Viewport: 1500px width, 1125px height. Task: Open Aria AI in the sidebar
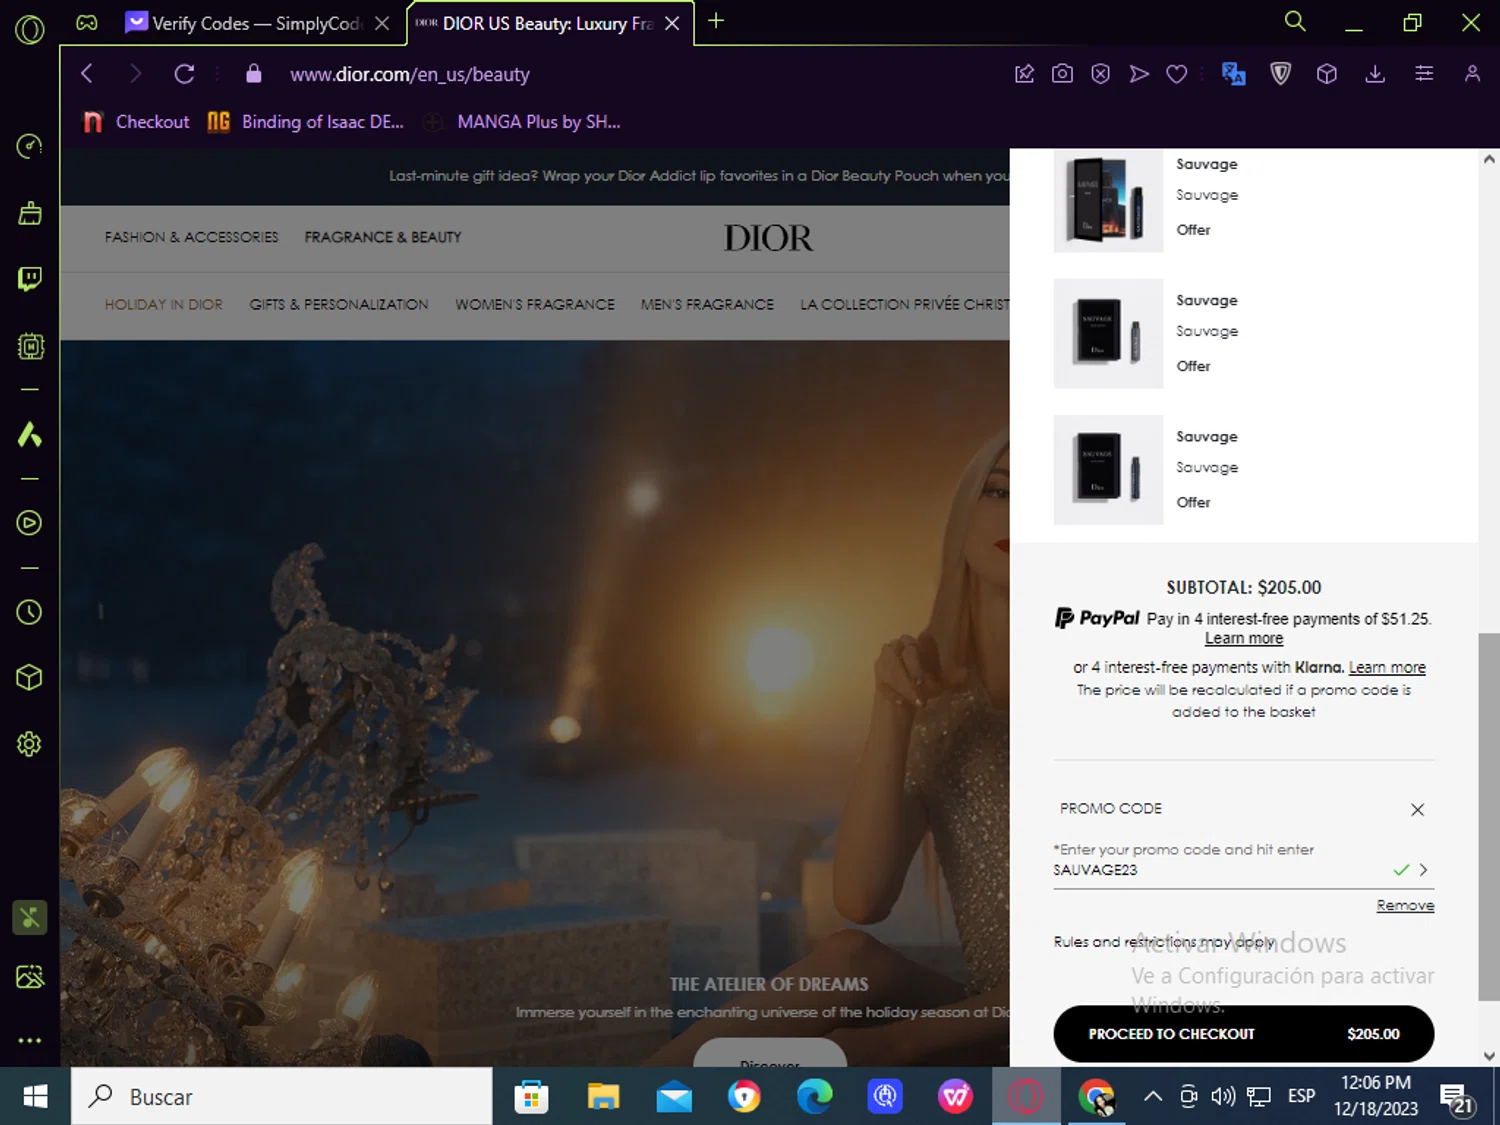(30, 434)
